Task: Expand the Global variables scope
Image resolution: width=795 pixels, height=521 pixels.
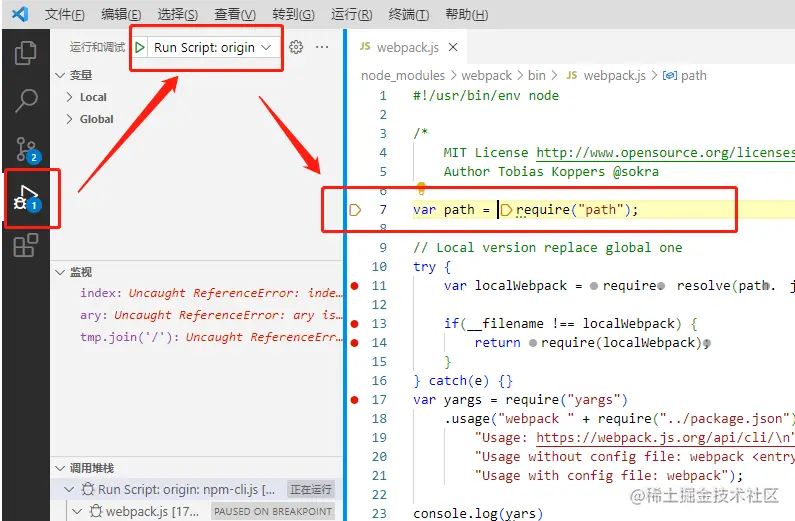Action: [x=69, y=119]
